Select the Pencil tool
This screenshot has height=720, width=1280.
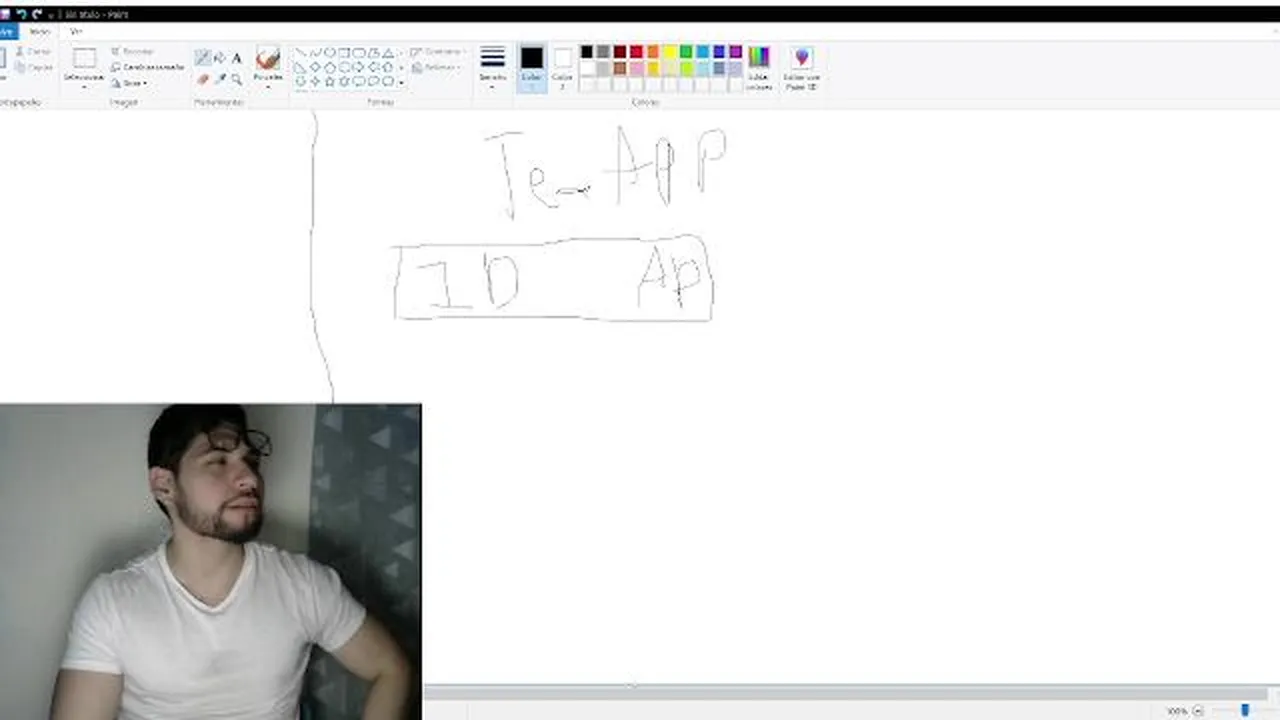(x=203, y=57)
